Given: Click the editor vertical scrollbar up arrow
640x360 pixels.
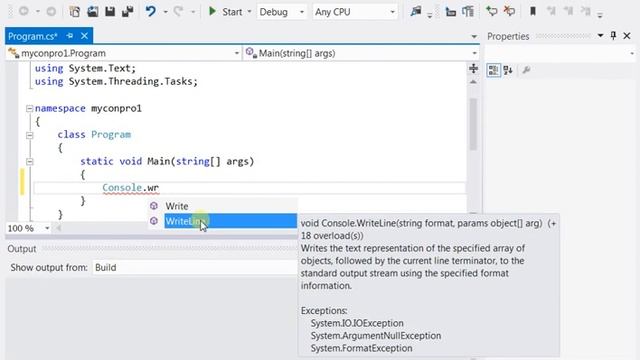Looking at the screenshot, I should pyautogui.click(x=473, y=82).
